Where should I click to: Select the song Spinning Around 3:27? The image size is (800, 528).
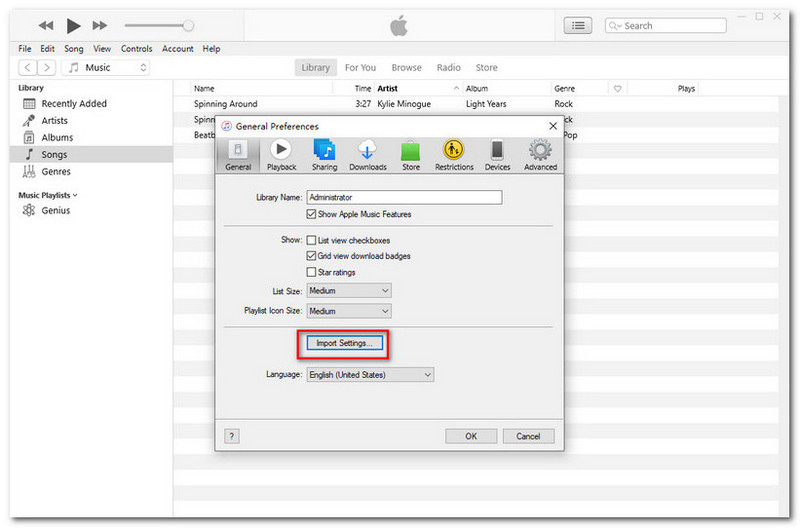point(224,104)
